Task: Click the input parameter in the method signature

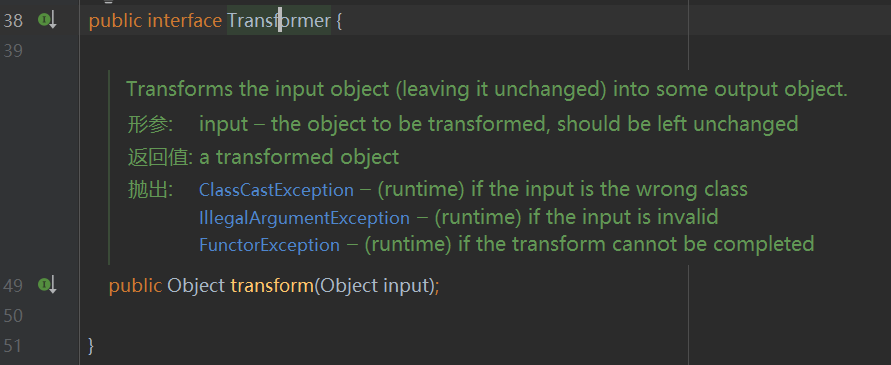Action: click(405, 285)
